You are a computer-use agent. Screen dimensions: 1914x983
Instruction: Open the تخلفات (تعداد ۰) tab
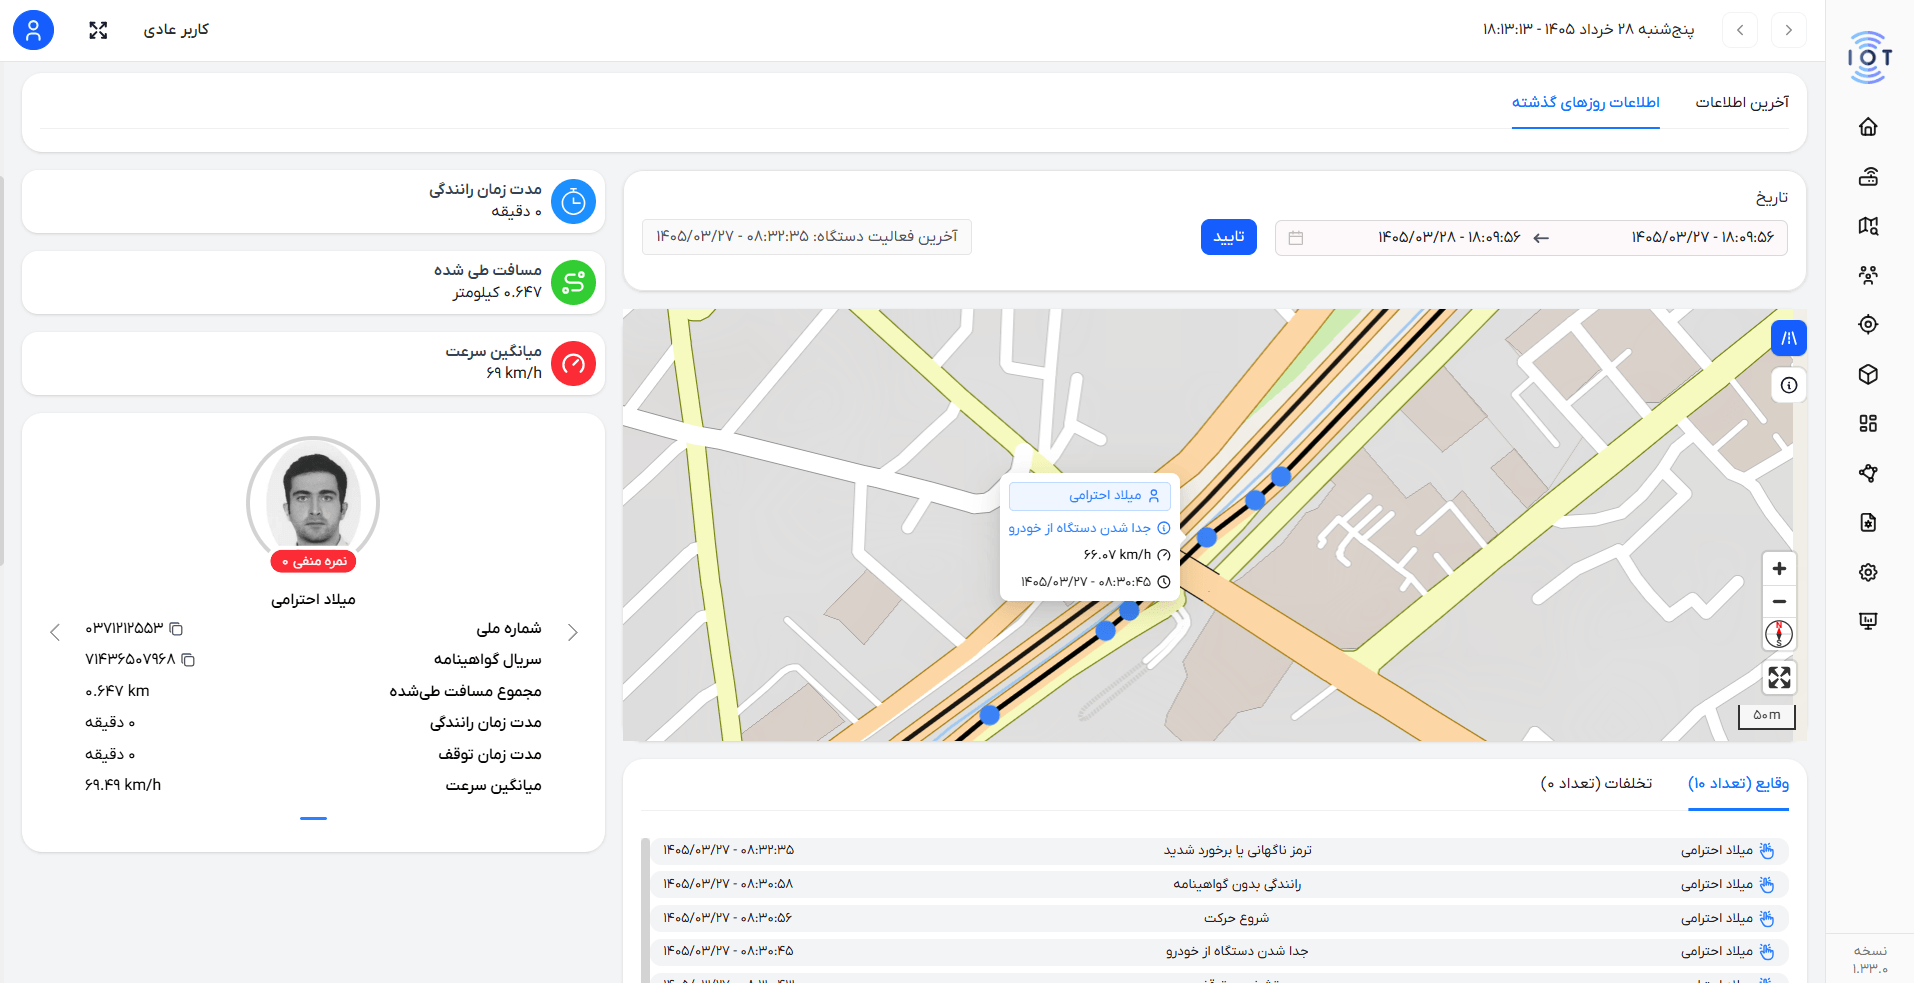pos(1596,783)
